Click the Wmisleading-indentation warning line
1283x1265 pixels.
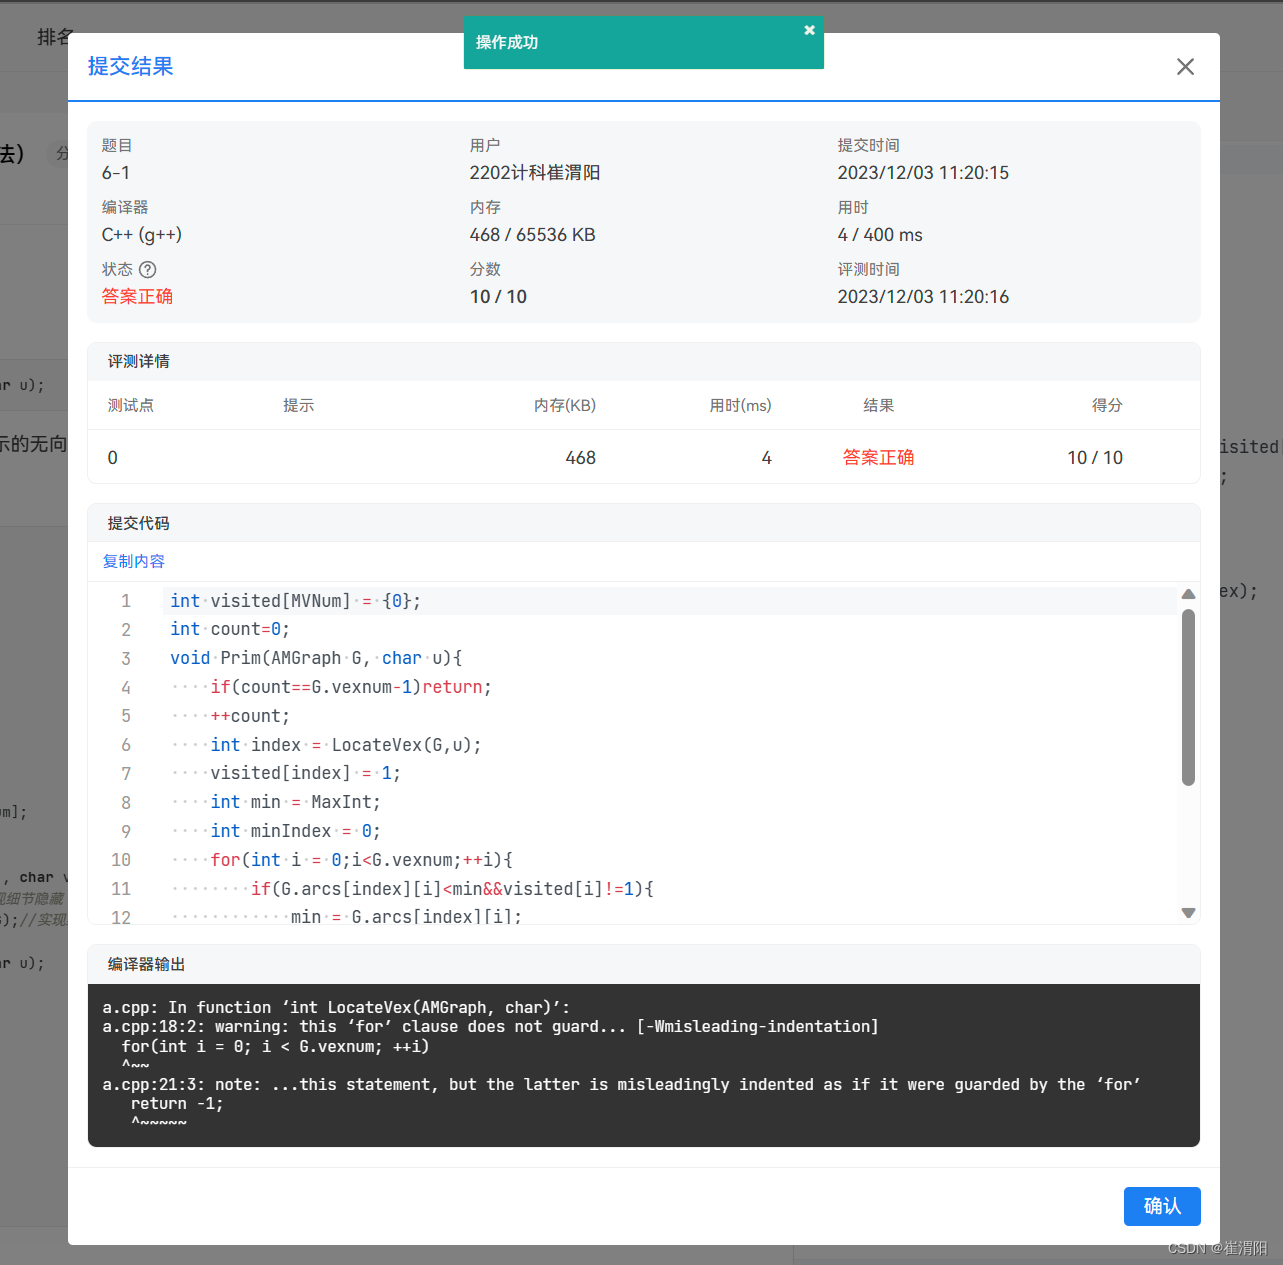click(490, 1027)
